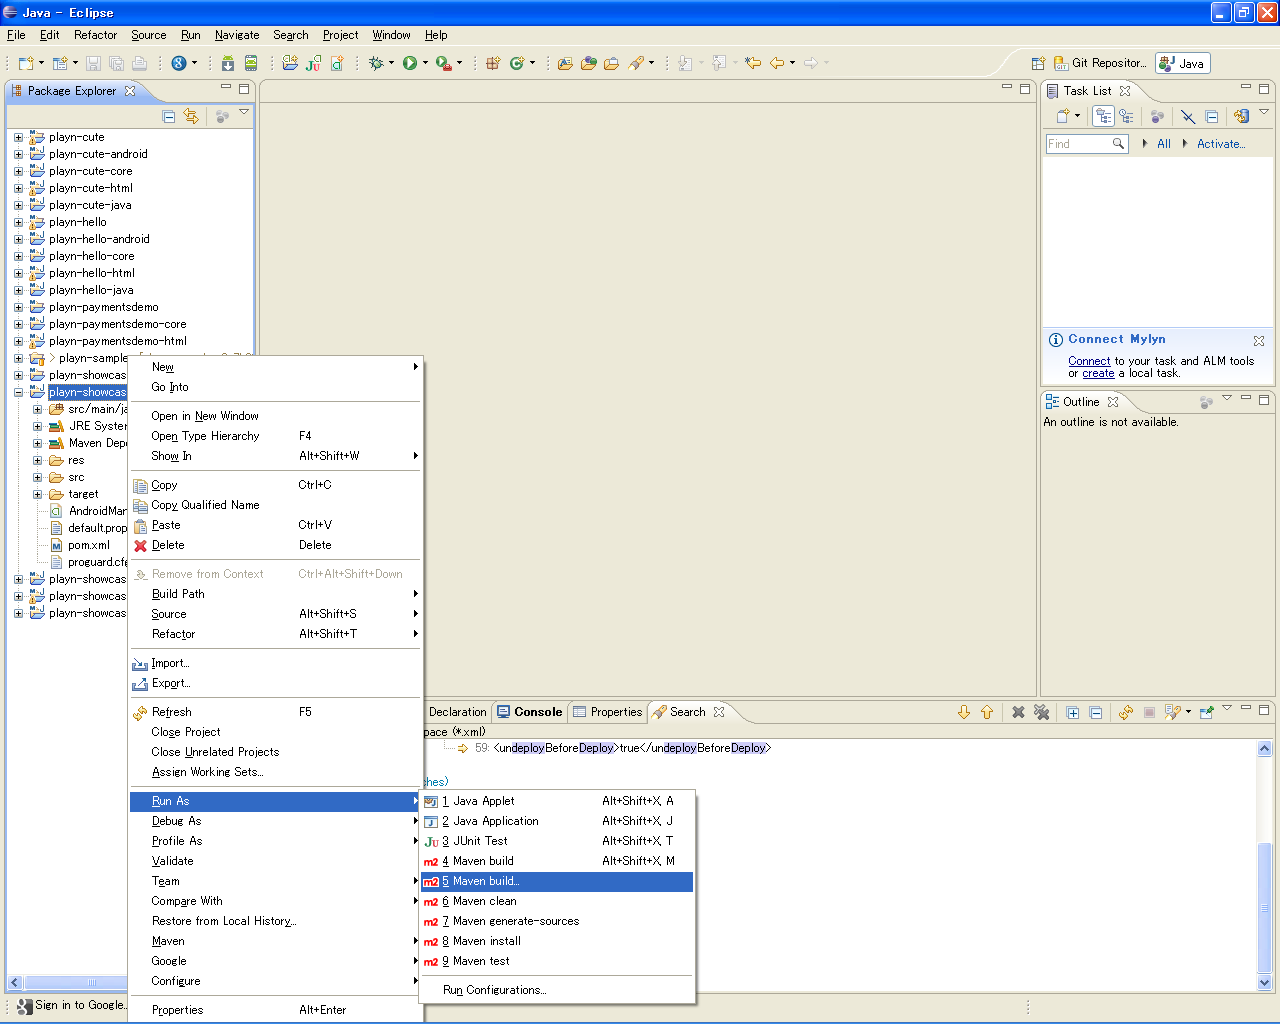Click the Open Perspective icon

tap(1038, 63)
